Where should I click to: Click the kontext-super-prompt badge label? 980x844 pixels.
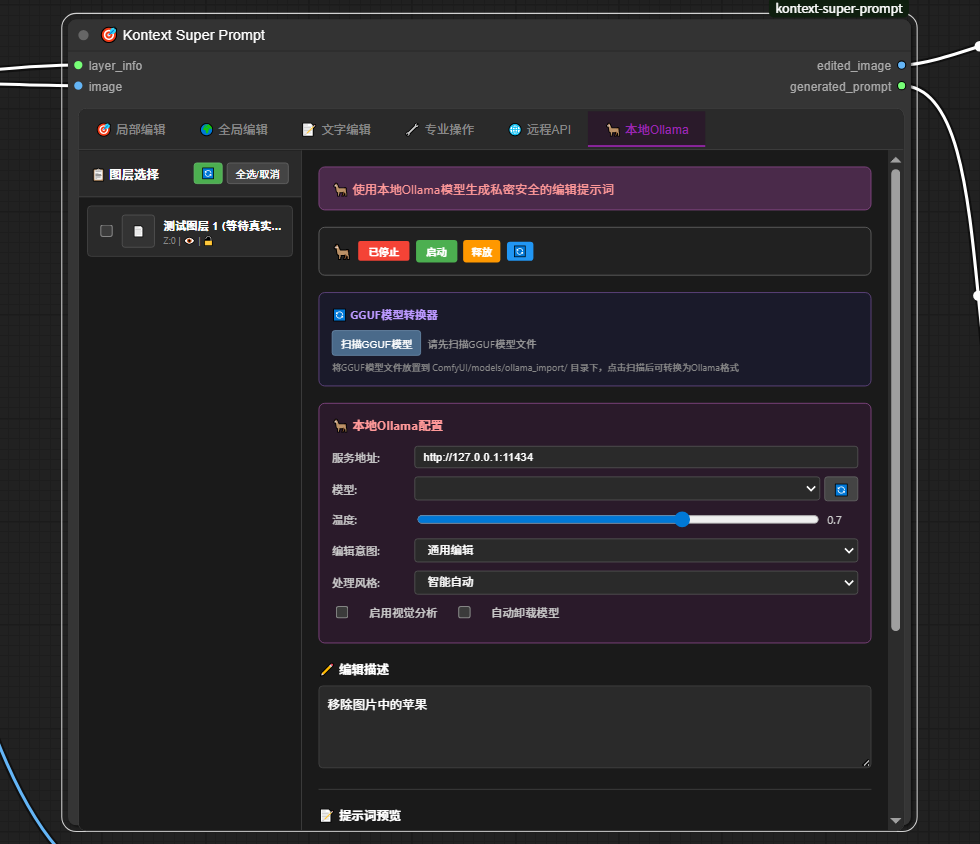coord(839,9)
